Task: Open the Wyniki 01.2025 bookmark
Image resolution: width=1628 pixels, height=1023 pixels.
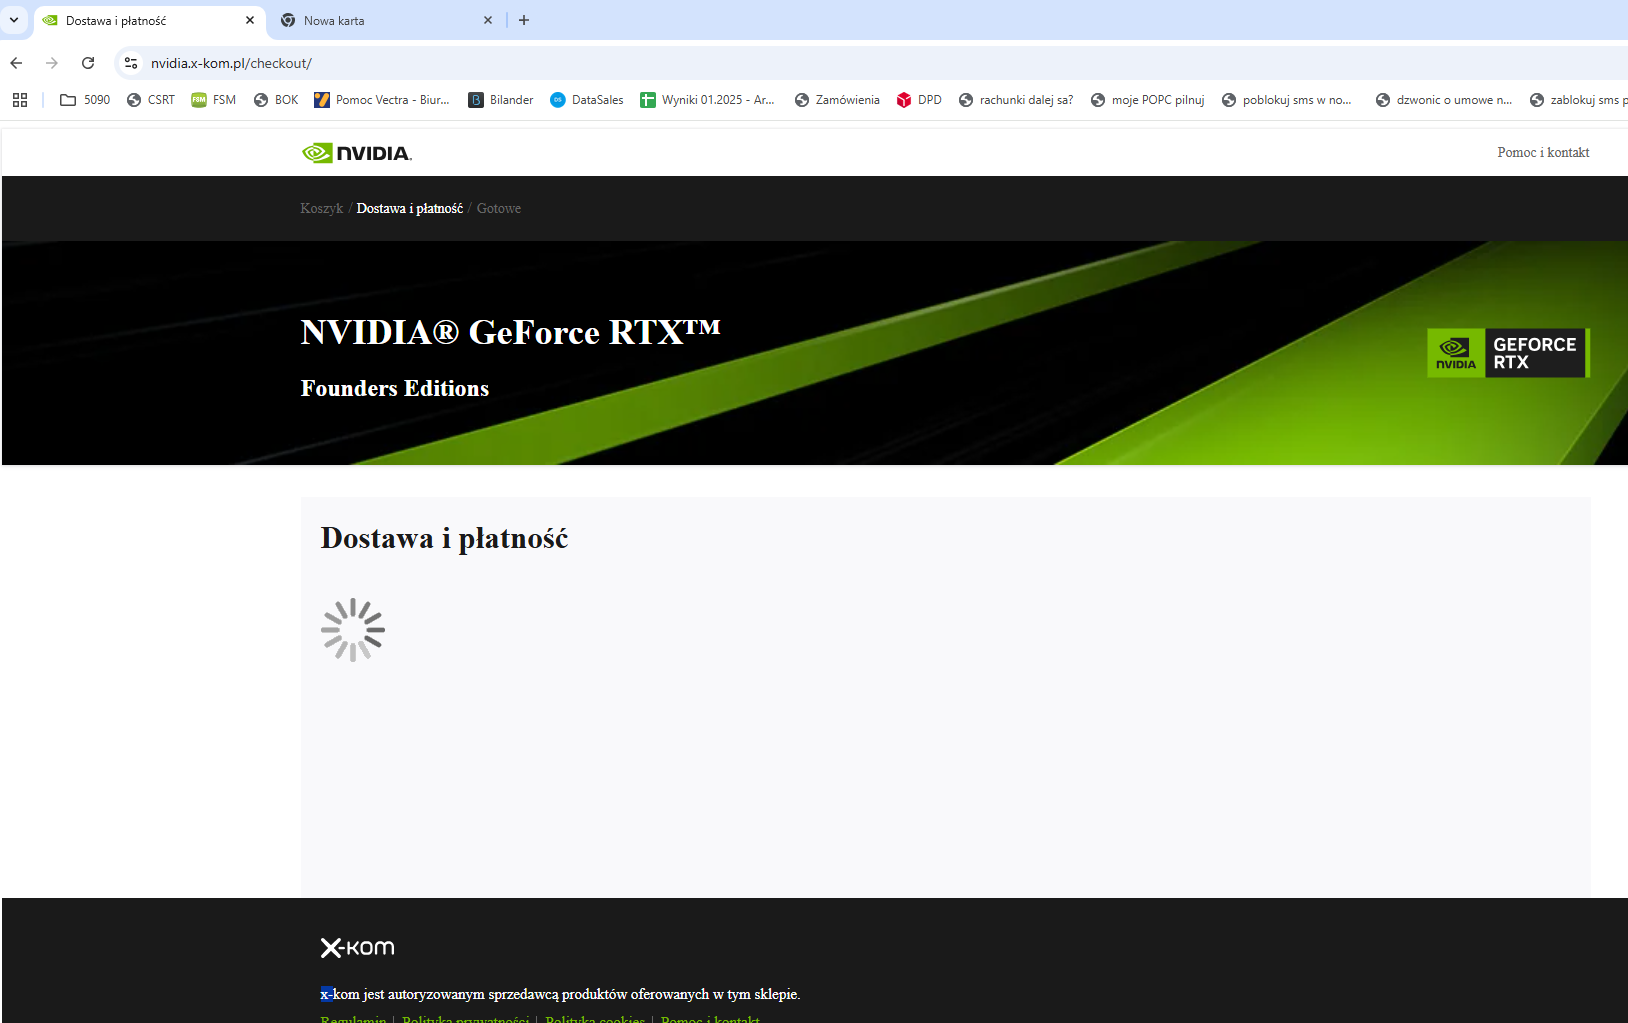Action: pos(708,100)
